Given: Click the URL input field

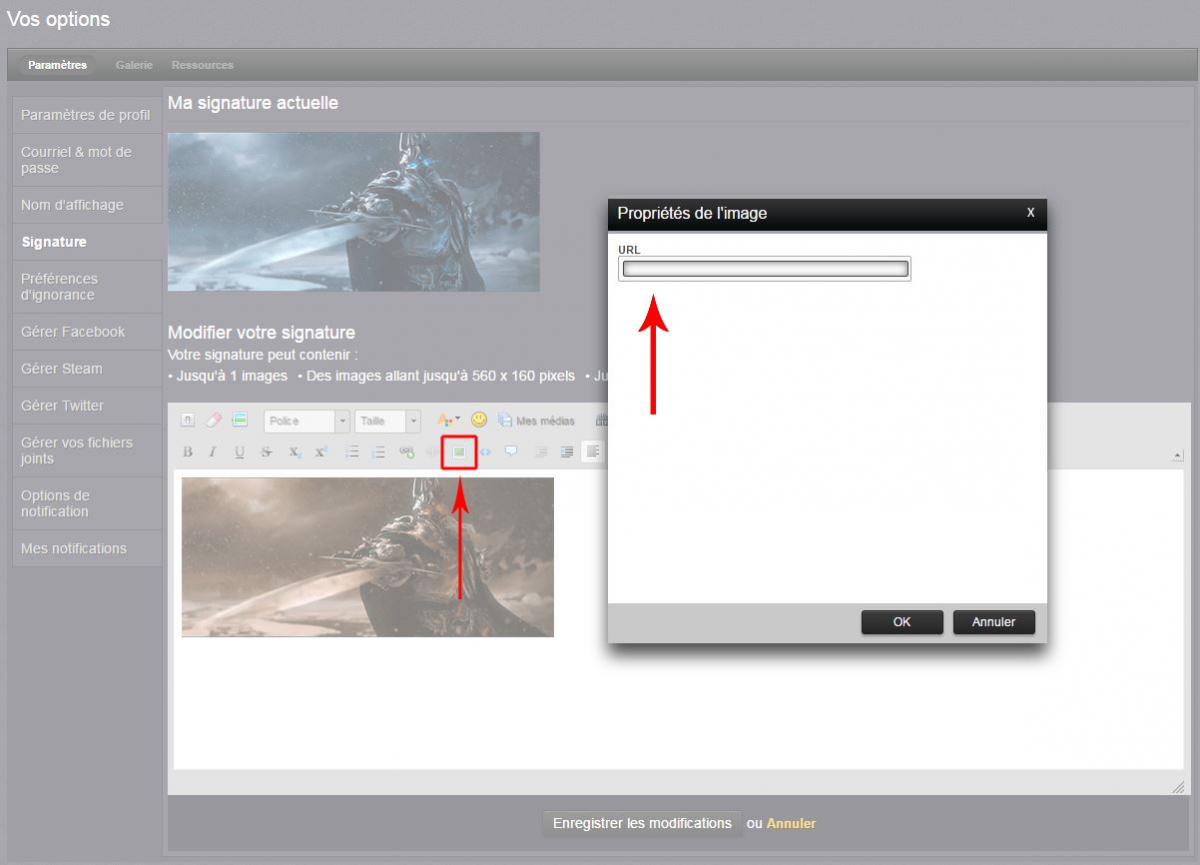Looking at the screenshot, I should click(765, 268).
